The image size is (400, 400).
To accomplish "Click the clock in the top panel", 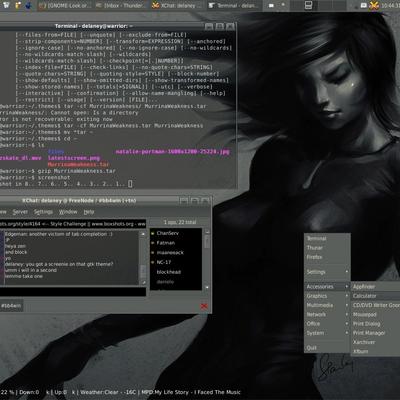I will click(390, 6).
